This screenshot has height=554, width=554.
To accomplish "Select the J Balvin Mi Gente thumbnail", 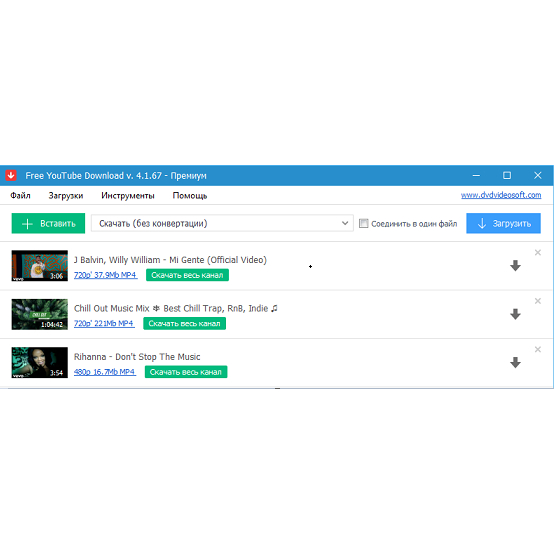I will [x=40, y=266].
